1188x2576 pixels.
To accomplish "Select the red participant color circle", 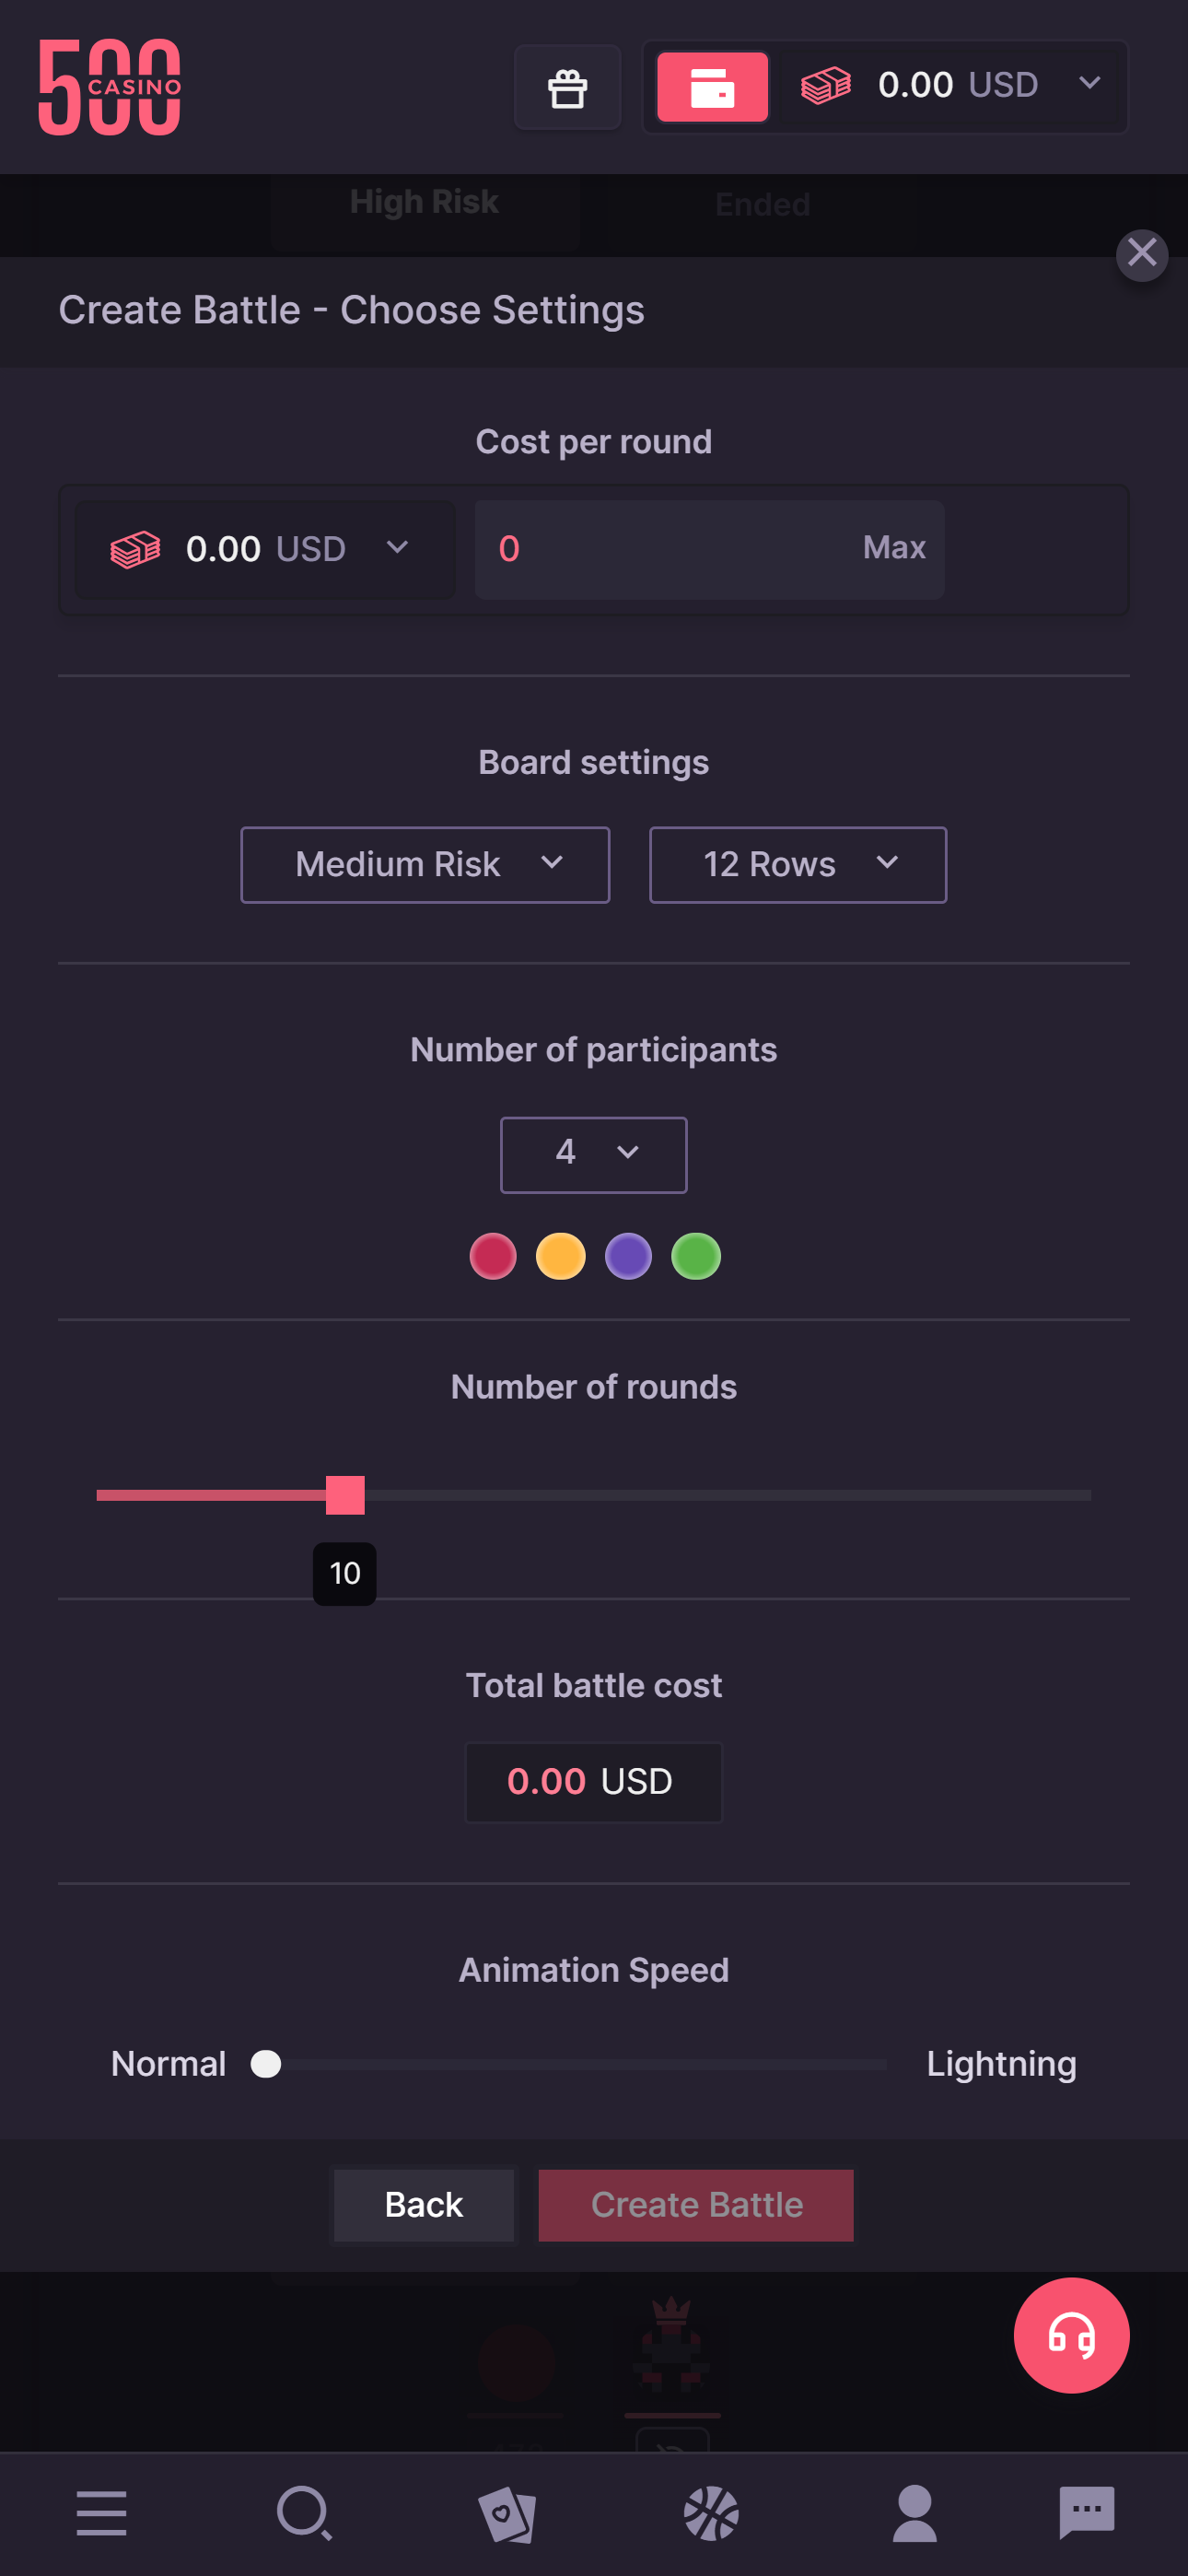I will pos(492,1256).
